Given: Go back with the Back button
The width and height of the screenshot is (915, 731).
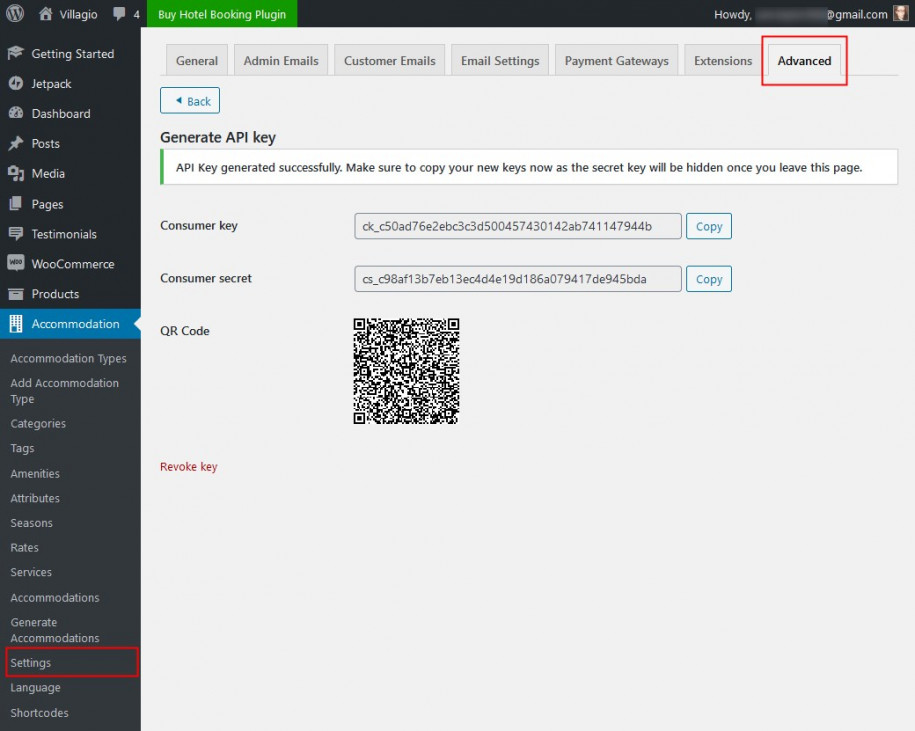Looking at the screenshot, I should click(190, 101).
